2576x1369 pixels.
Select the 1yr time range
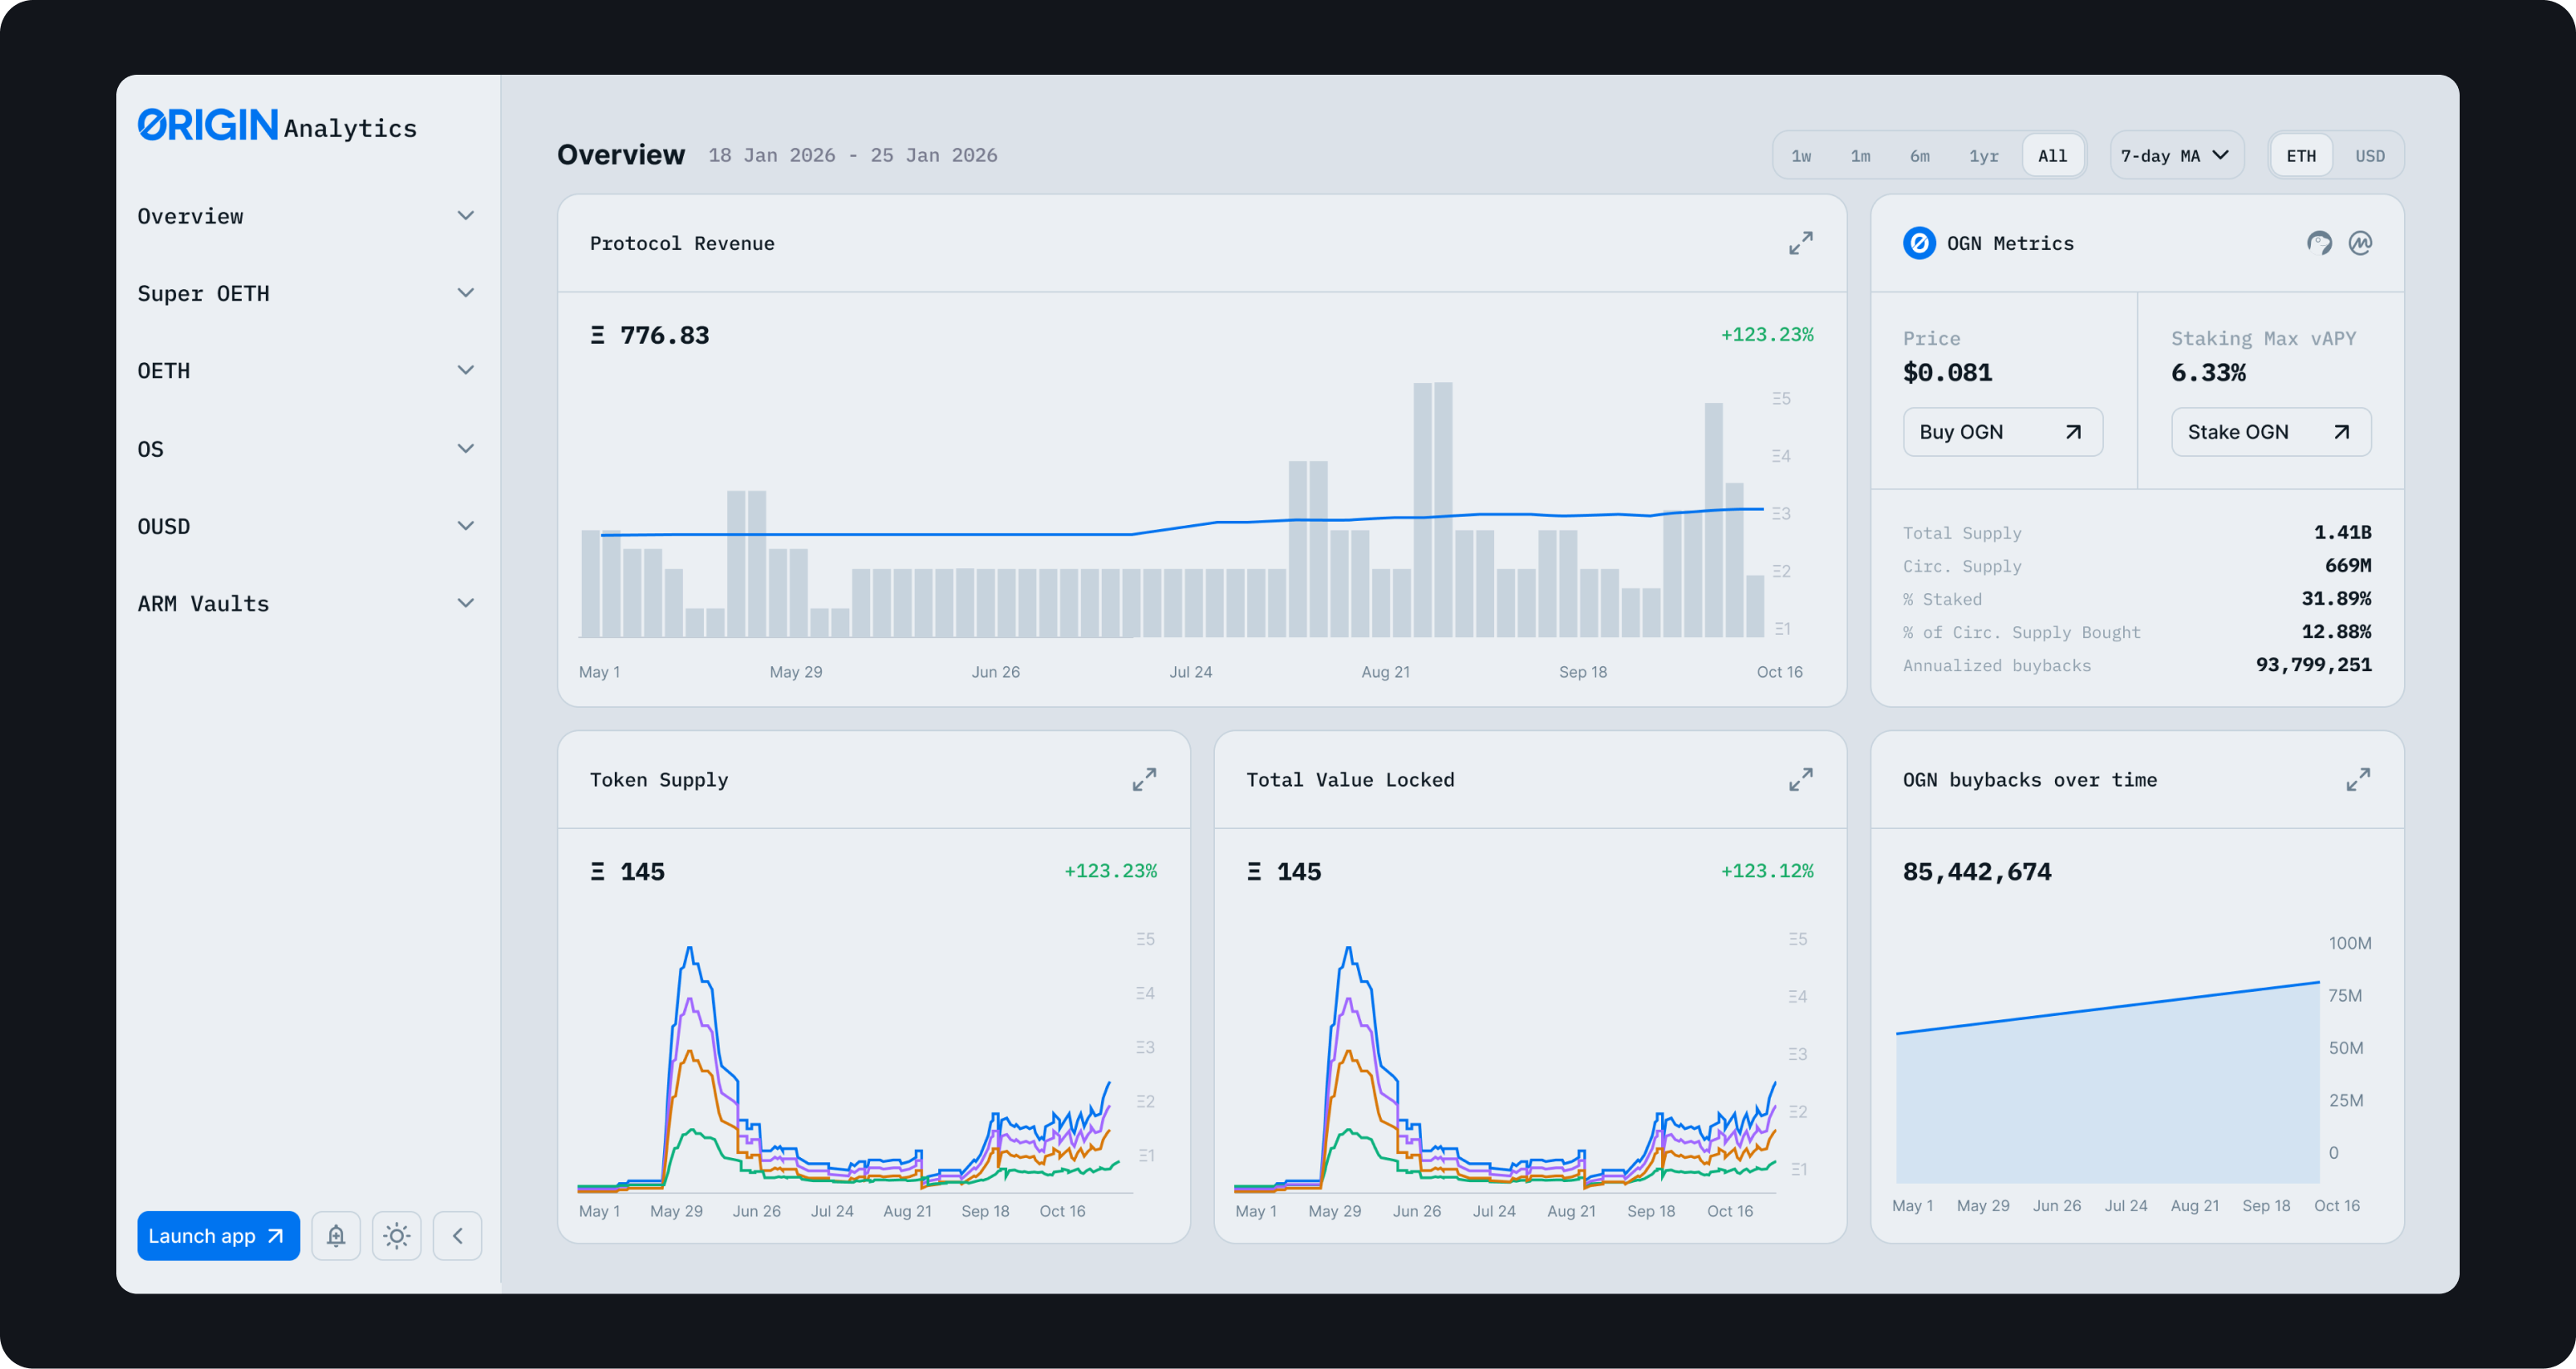(1983, 155)
